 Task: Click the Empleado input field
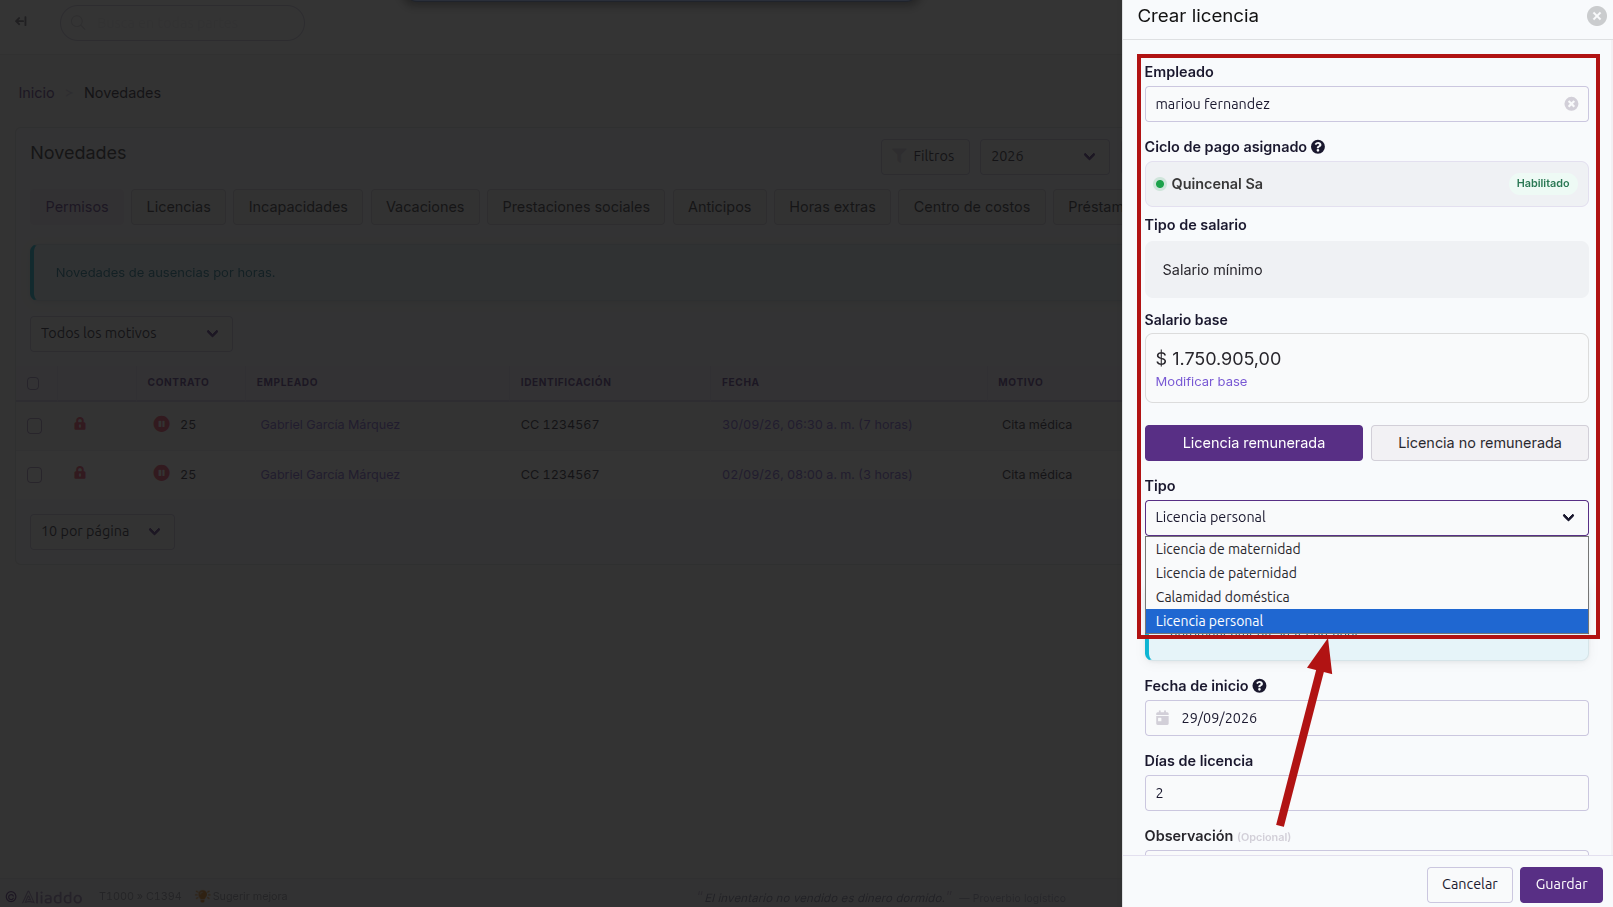coord(1366,104)
